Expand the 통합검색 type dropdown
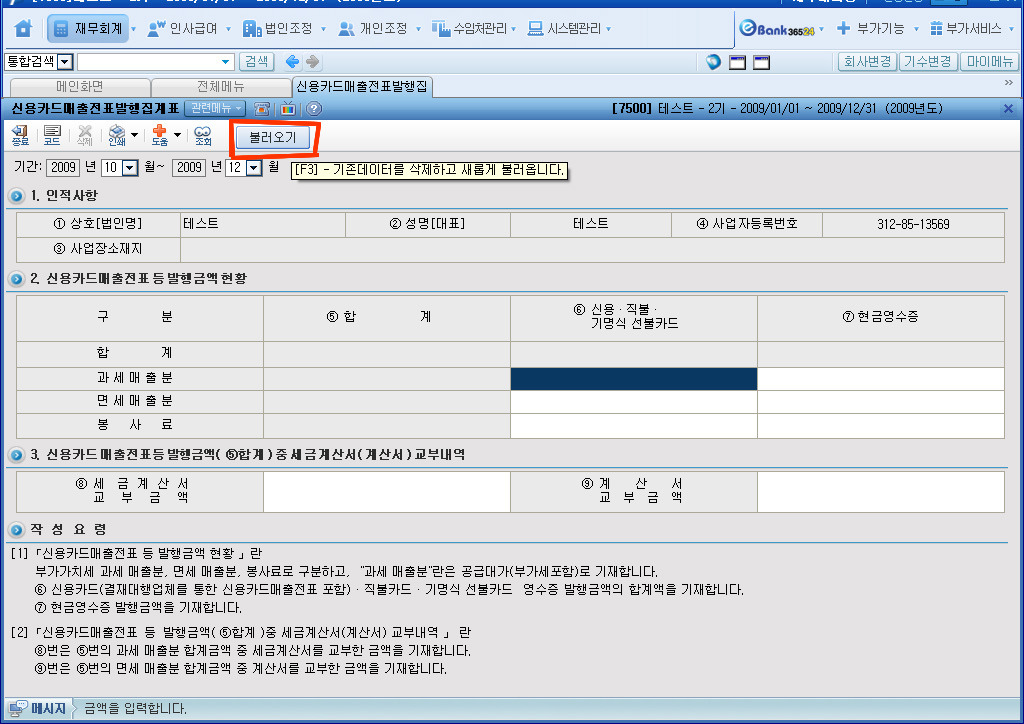 point(65,62)
